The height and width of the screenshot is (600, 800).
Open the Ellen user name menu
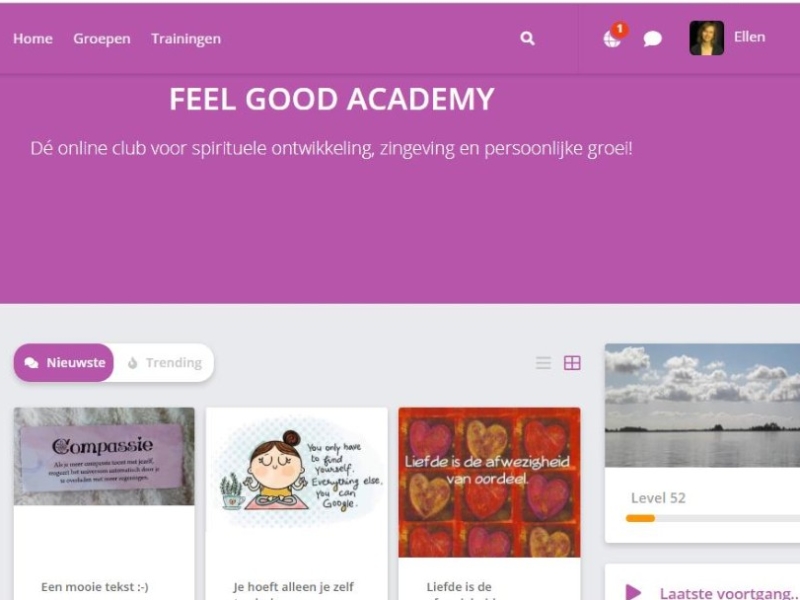pos(749,37)
